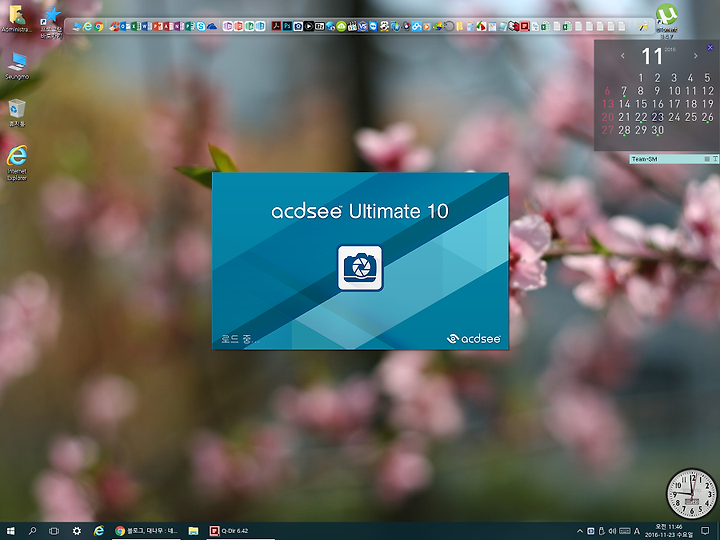The height and width of the screenshot is (540, 720).
Task: Open volume control in system tray
Action: coord(613,531)
